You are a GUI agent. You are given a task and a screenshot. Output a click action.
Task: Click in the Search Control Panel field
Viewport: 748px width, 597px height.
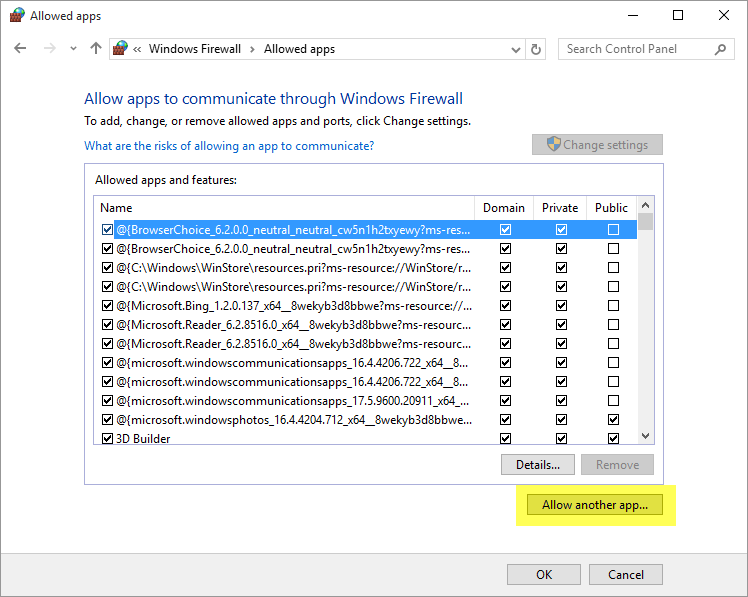(x=635, y=49)
